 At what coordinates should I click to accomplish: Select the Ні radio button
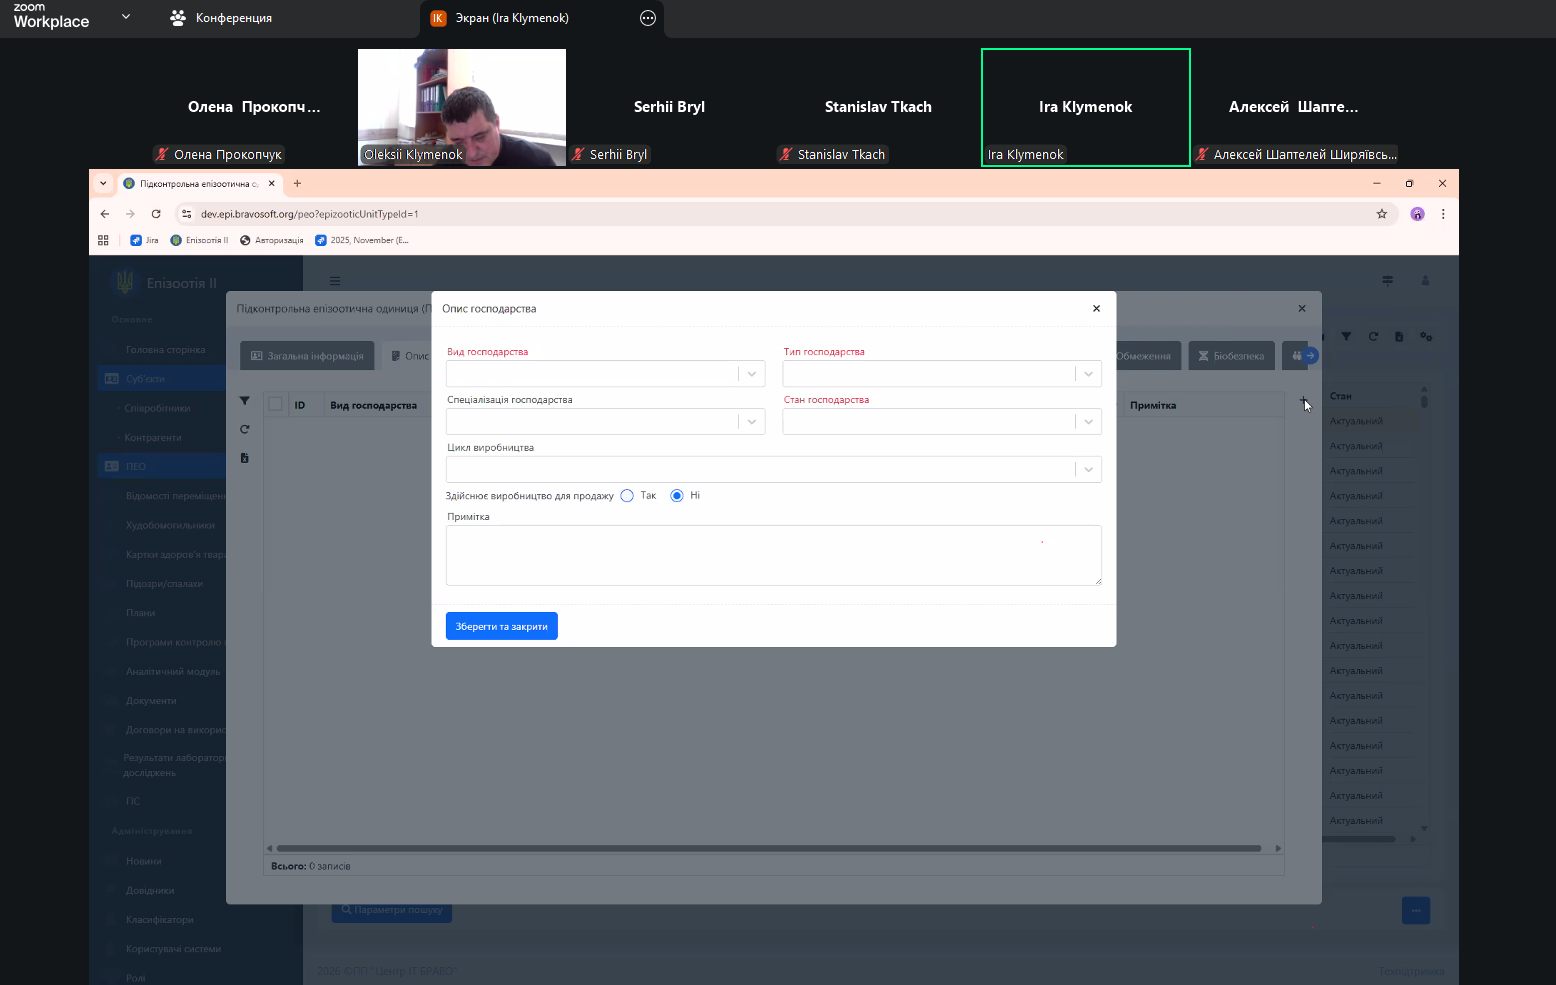(x=677, y=496)
